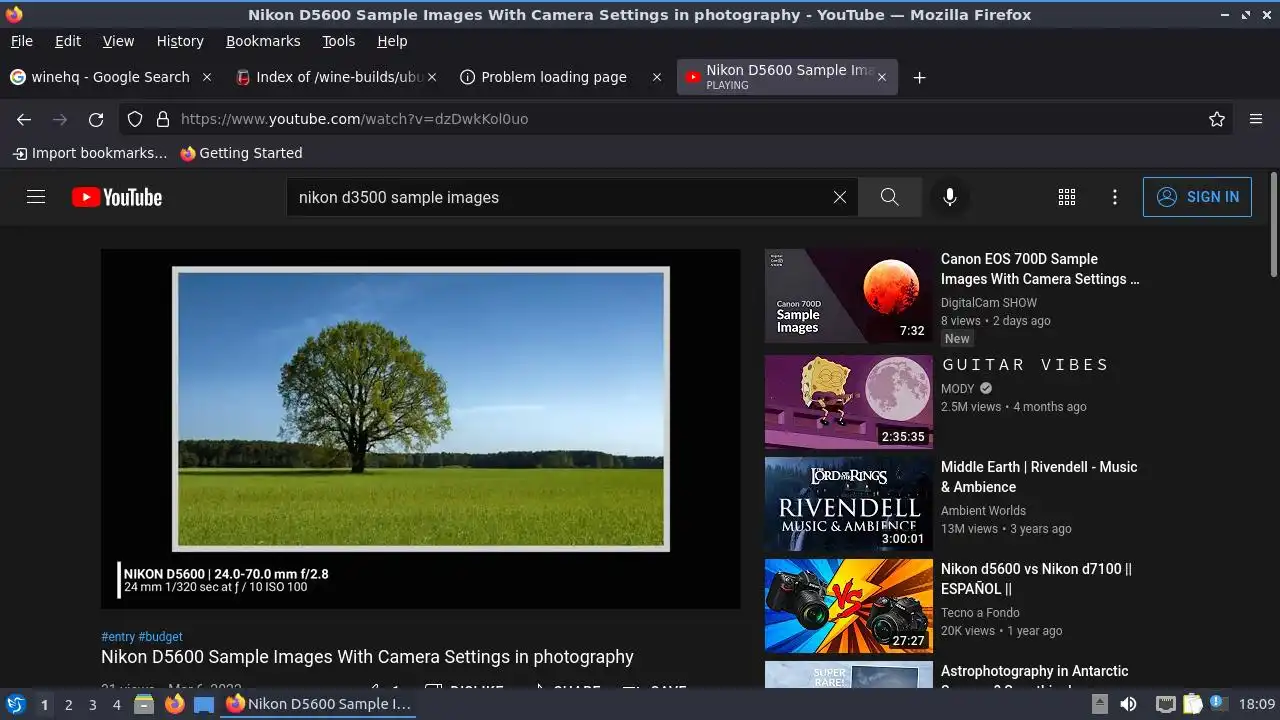Open the system start menu icon
Screen dimensions: 1280x720
click(16, 704)
